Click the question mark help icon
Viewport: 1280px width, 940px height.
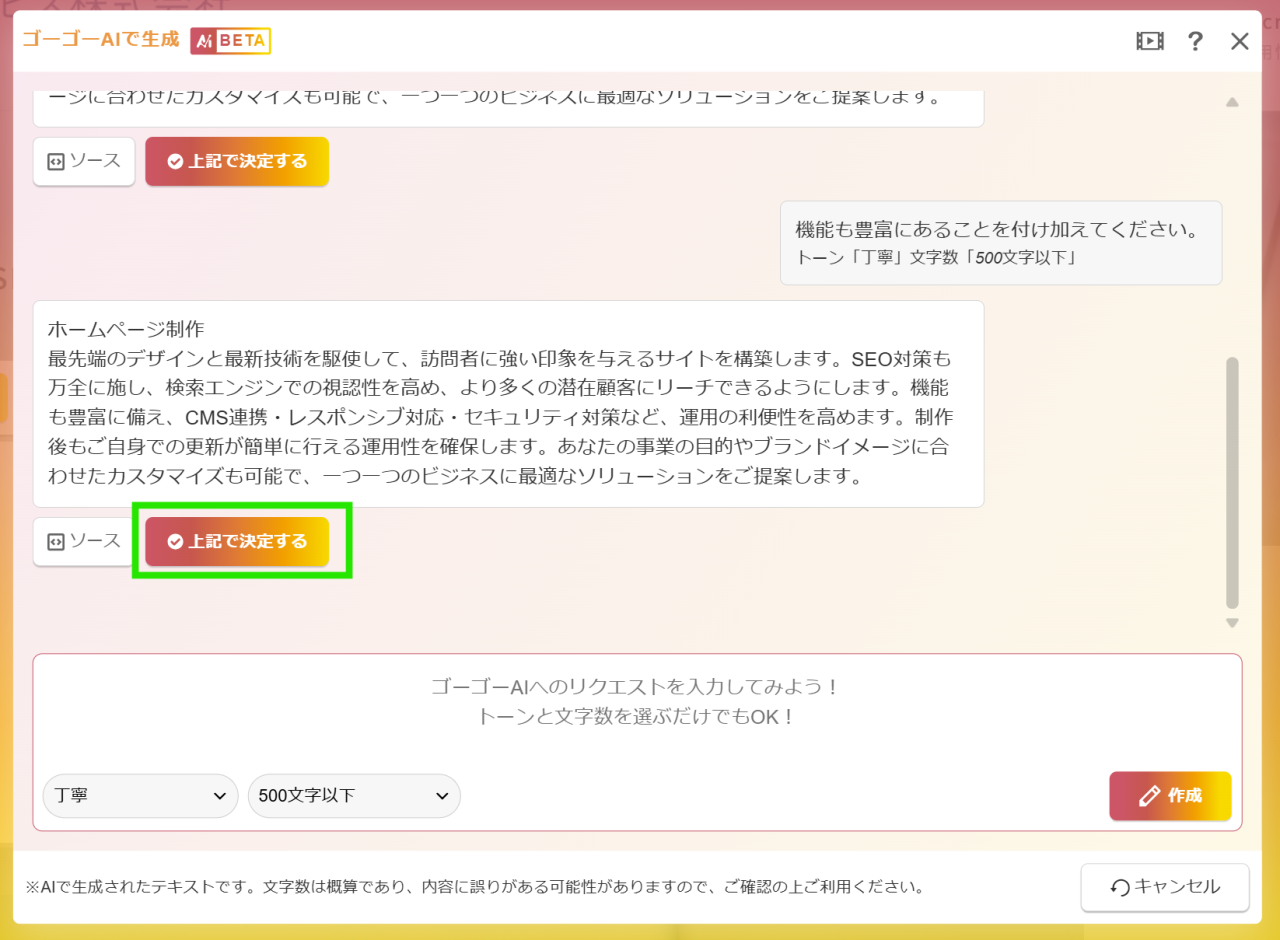(1195, 41)
